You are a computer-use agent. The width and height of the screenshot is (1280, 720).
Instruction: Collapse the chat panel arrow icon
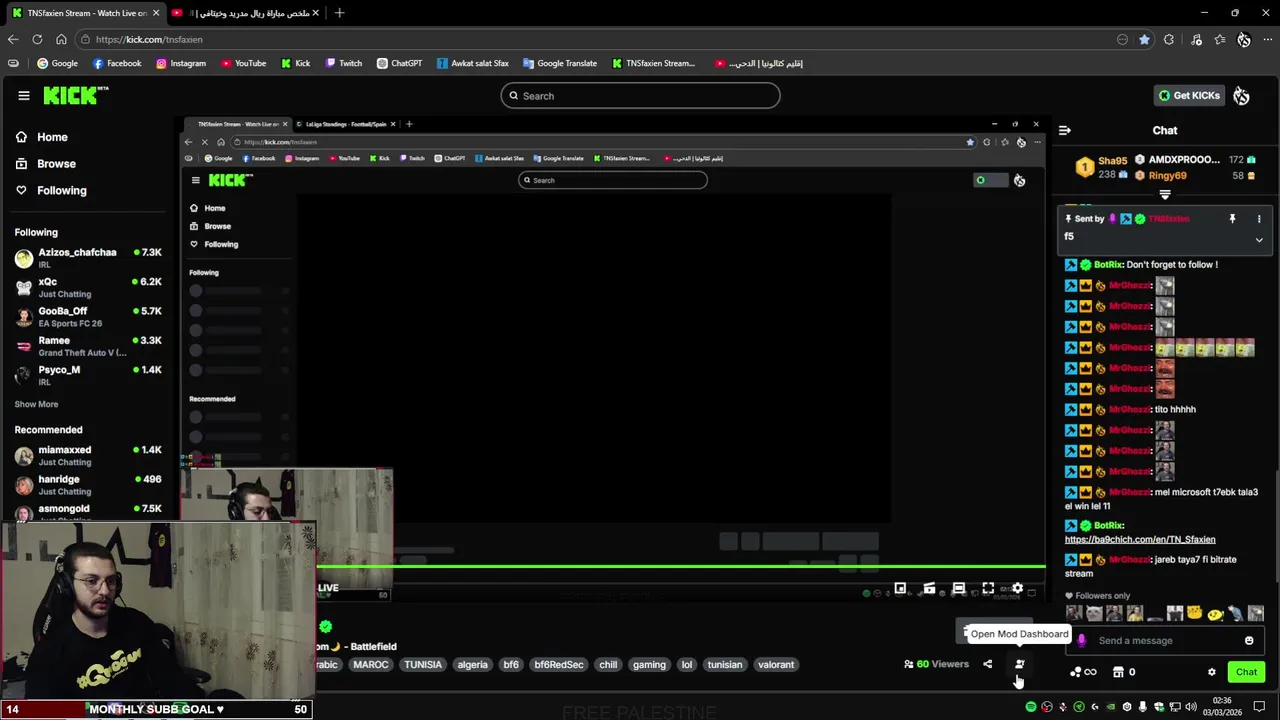click(1065, 130)
